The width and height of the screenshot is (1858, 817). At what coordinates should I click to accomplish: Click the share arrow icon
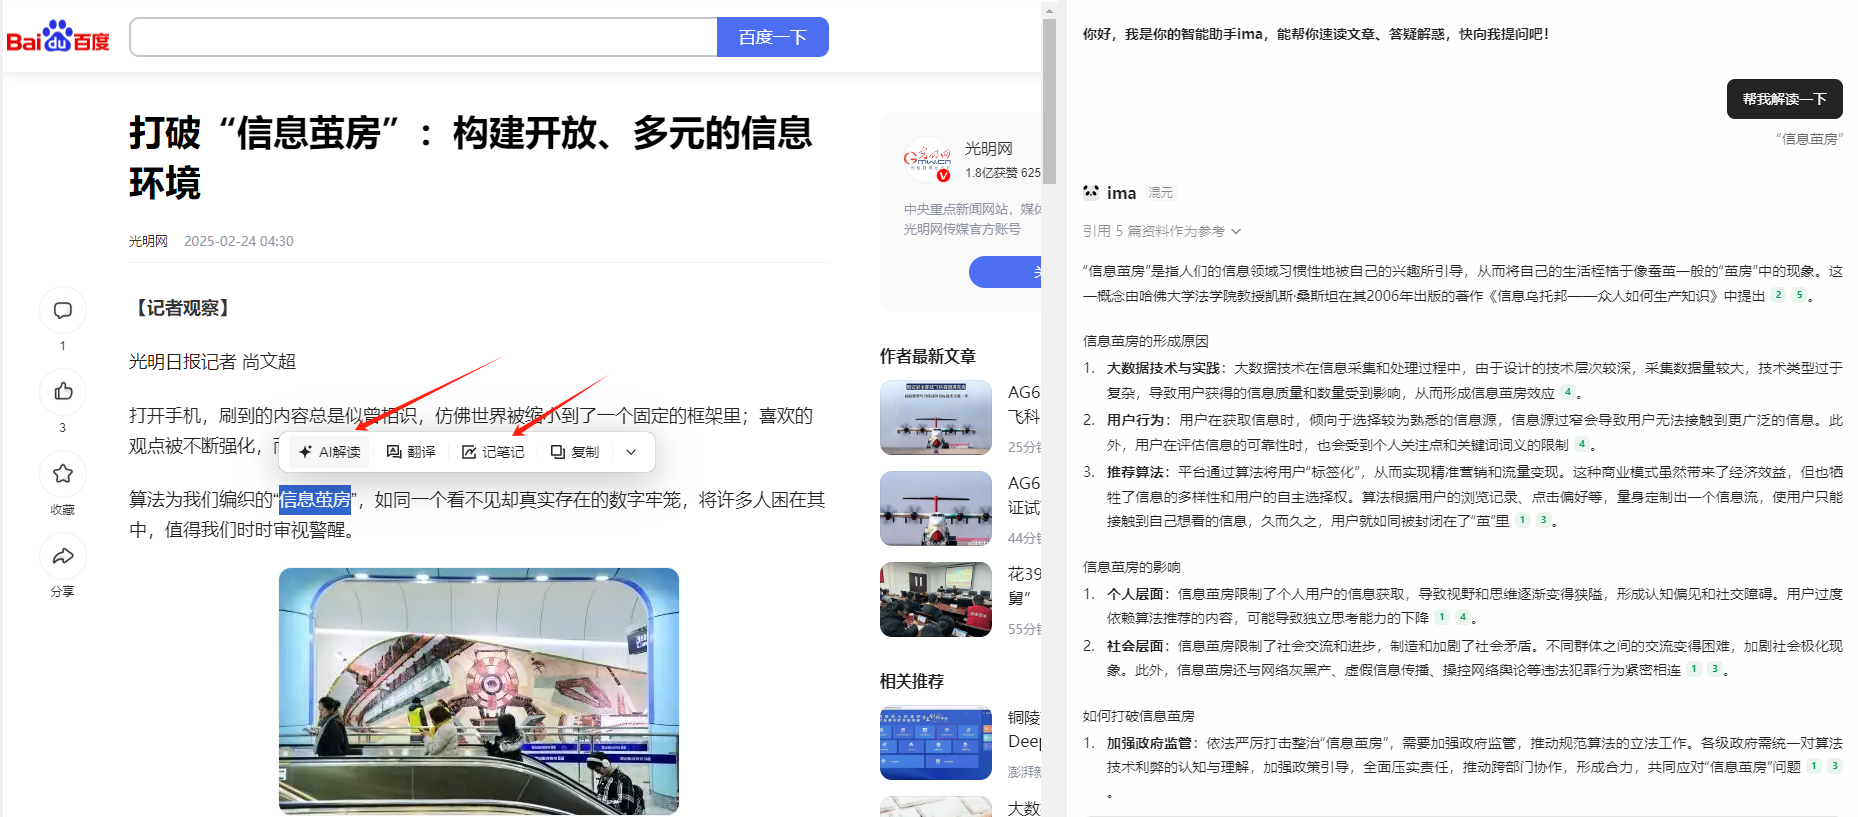pyautogui.click(x=63, y=556)
